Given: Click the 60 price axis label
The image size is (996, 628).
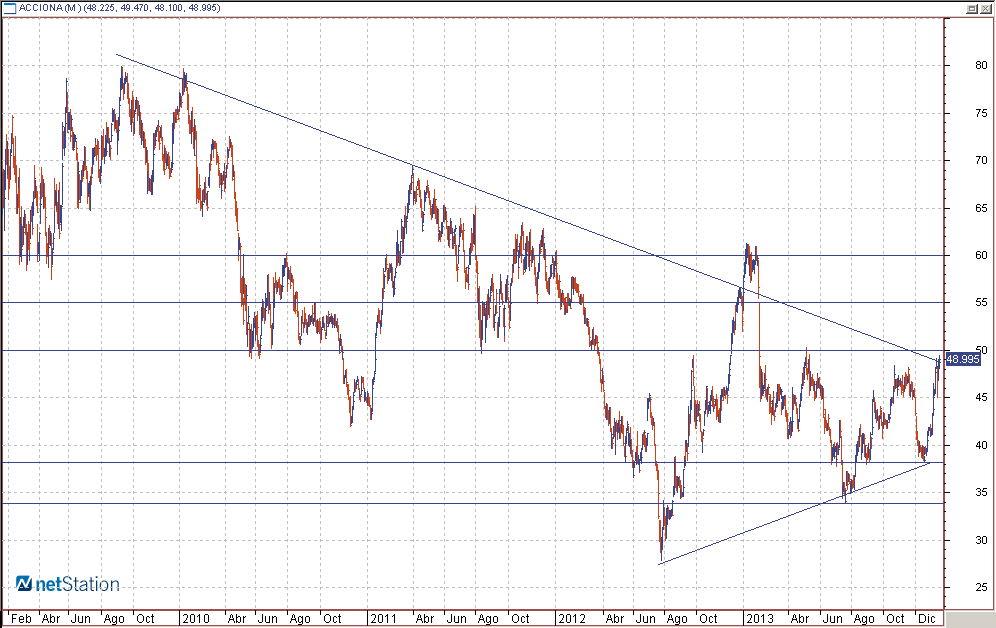Looking at the screenshot, I should tap(981, 255).
